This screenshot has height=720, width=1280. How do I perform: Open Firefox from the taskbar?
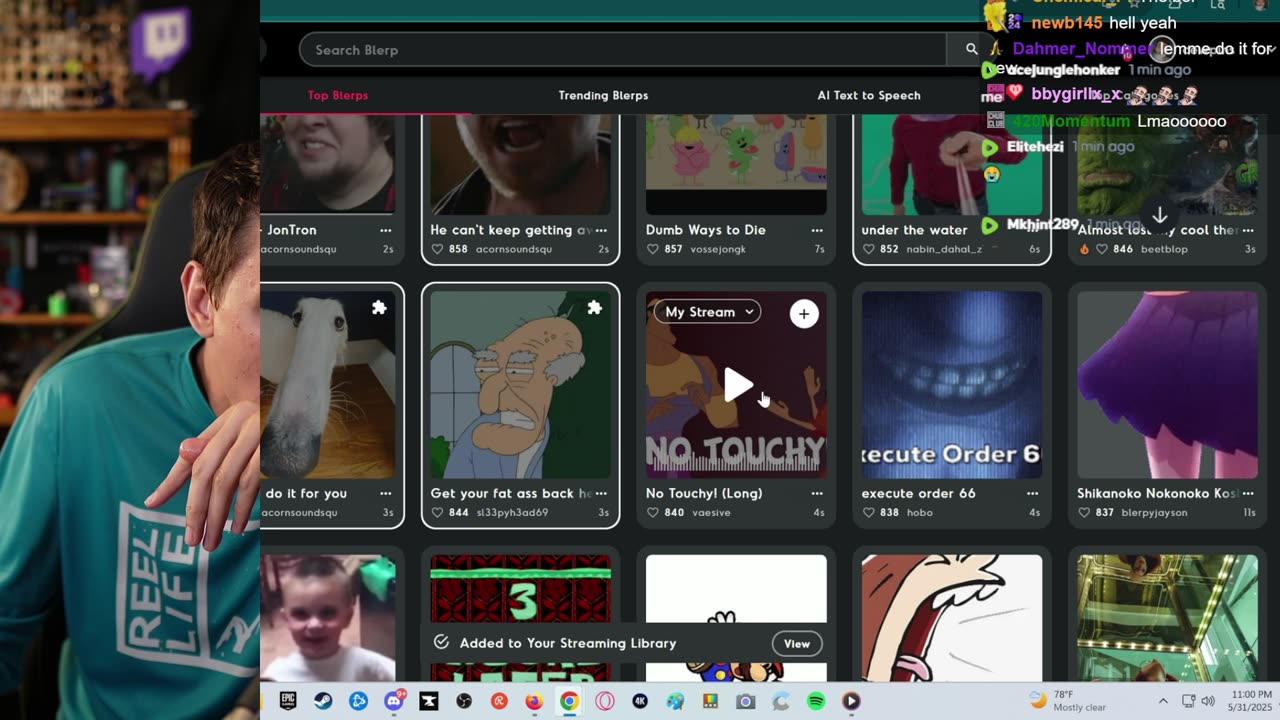click(534, 701)
